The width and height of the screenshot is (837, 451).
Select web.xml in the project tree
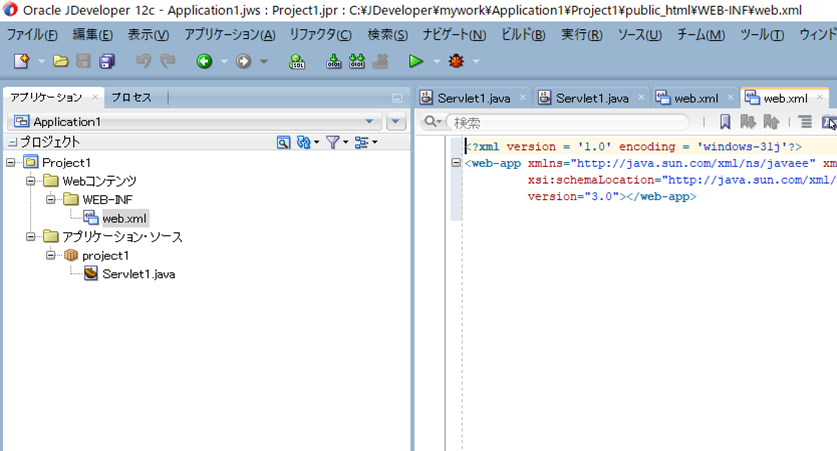[x=124, y=218]
